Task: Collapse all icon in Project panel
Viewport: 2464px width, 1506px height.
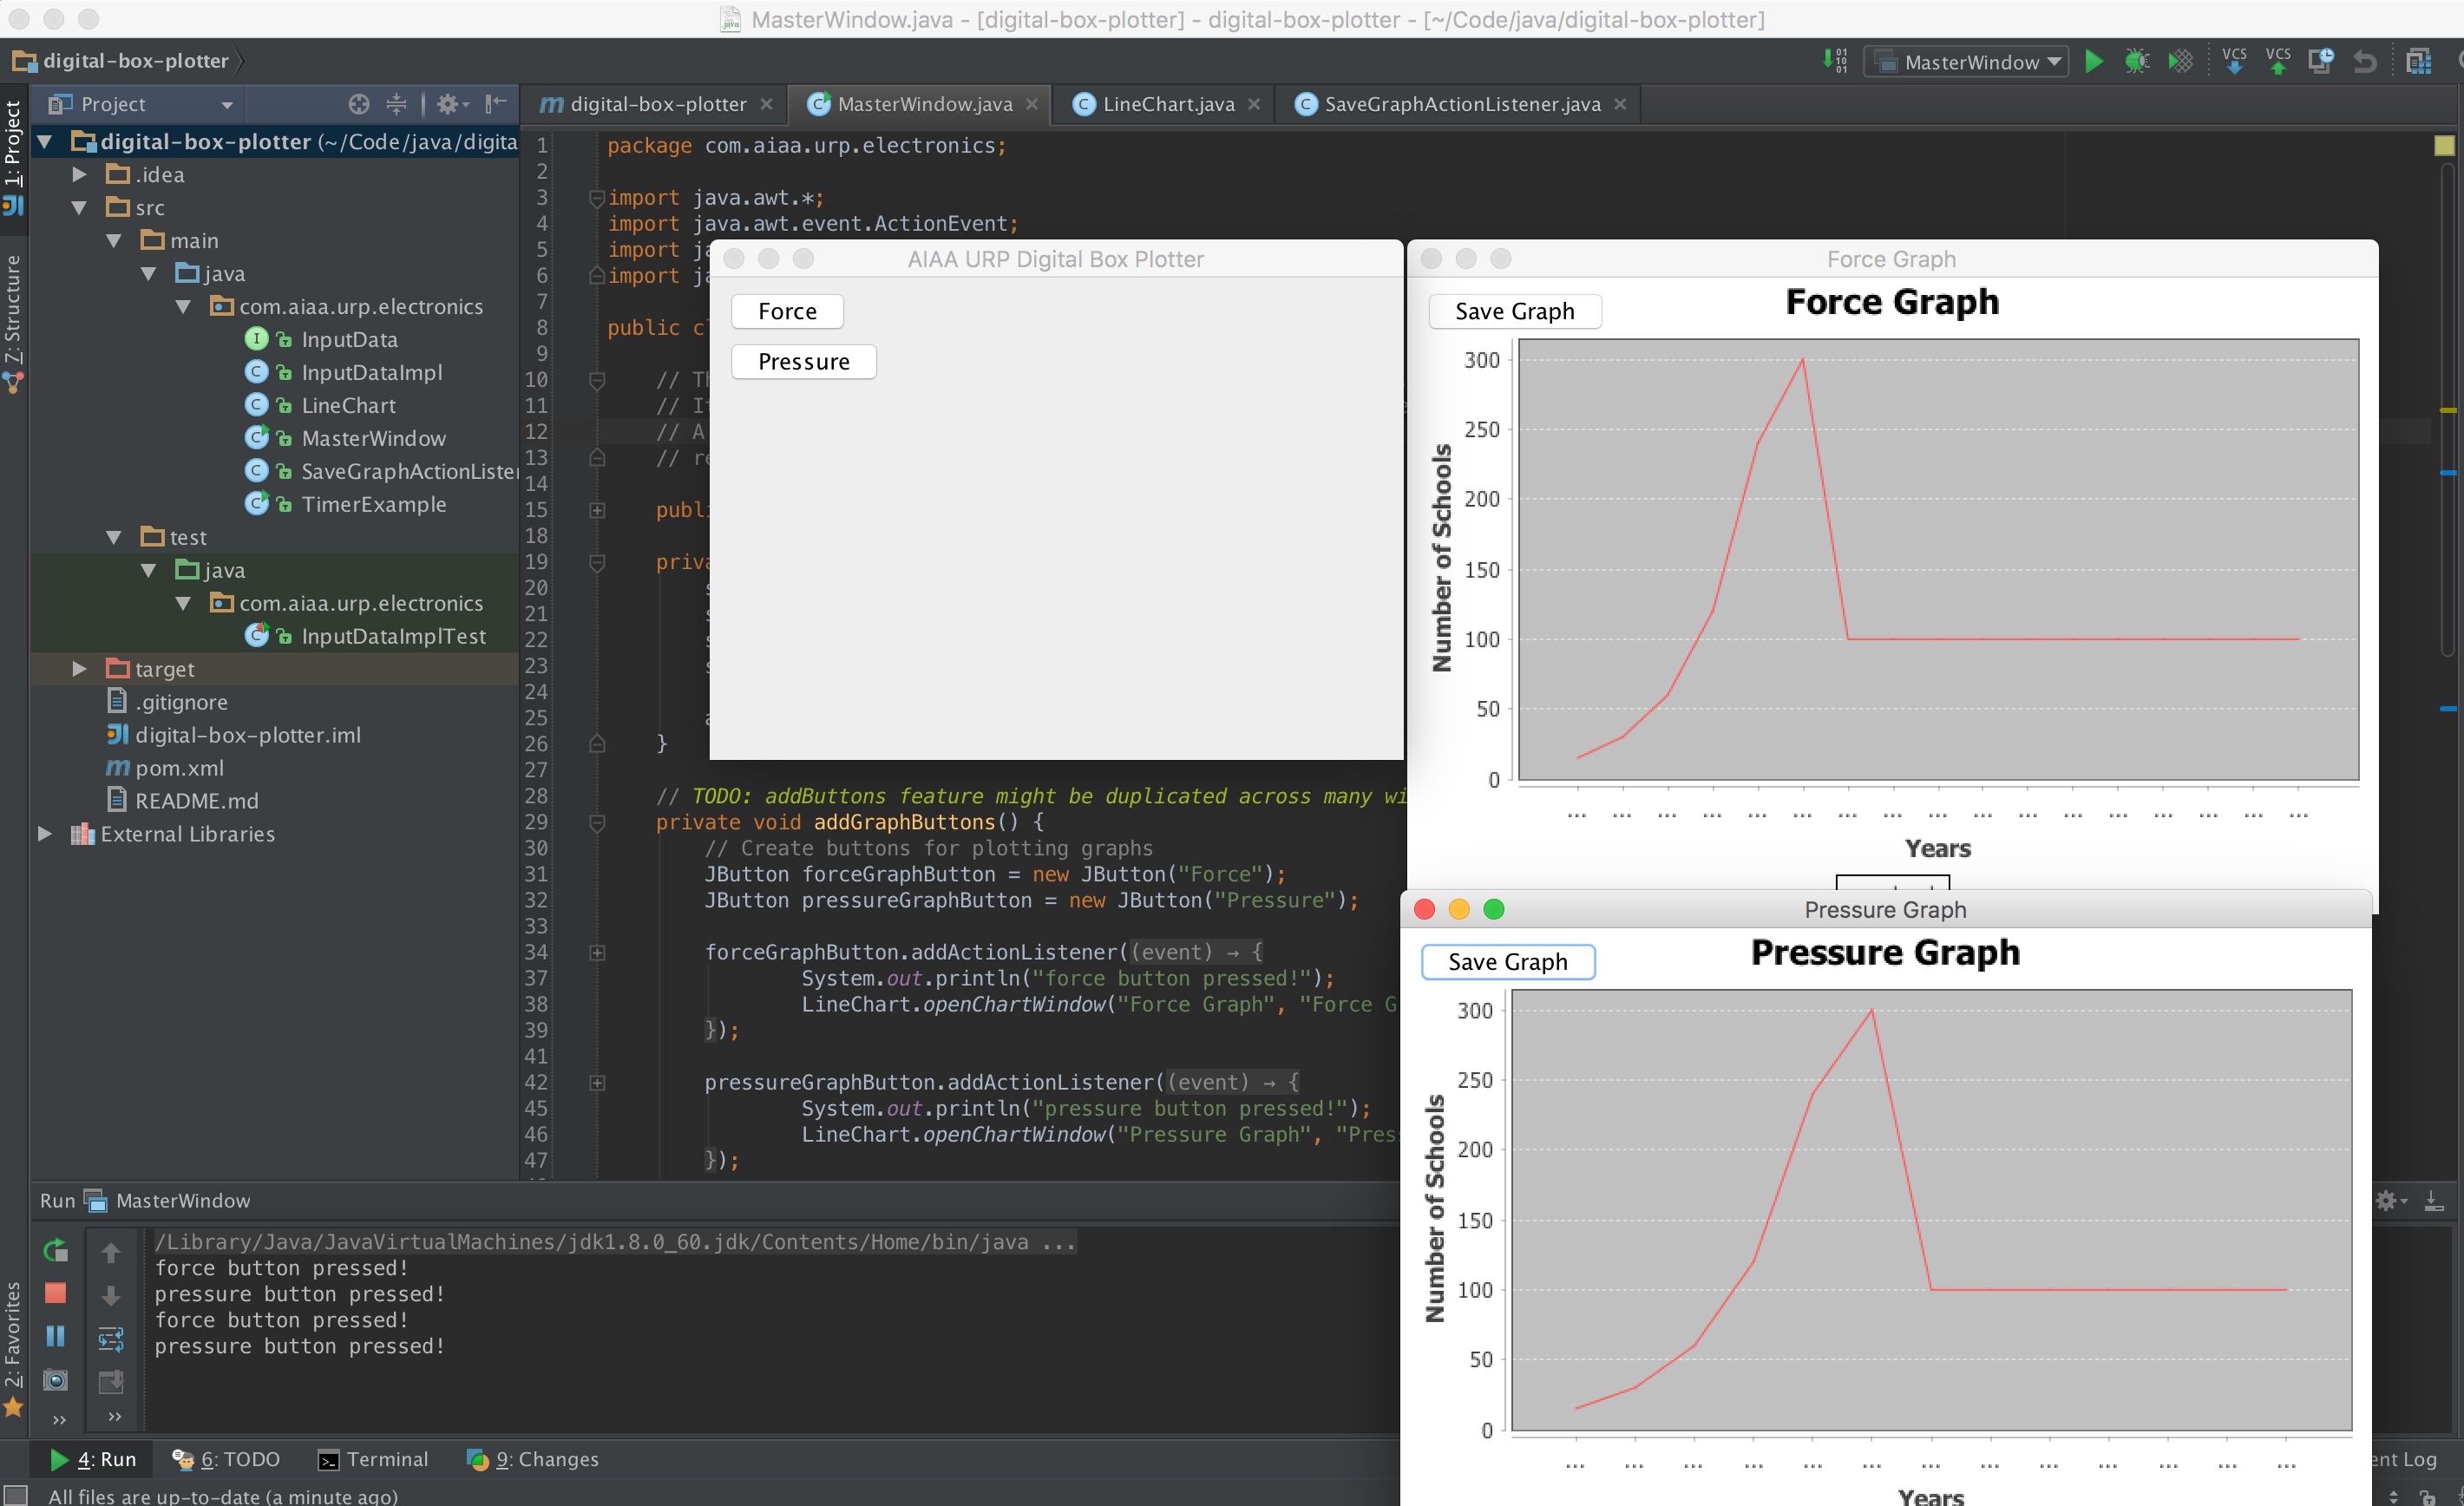Action: [x=396, y=104]
